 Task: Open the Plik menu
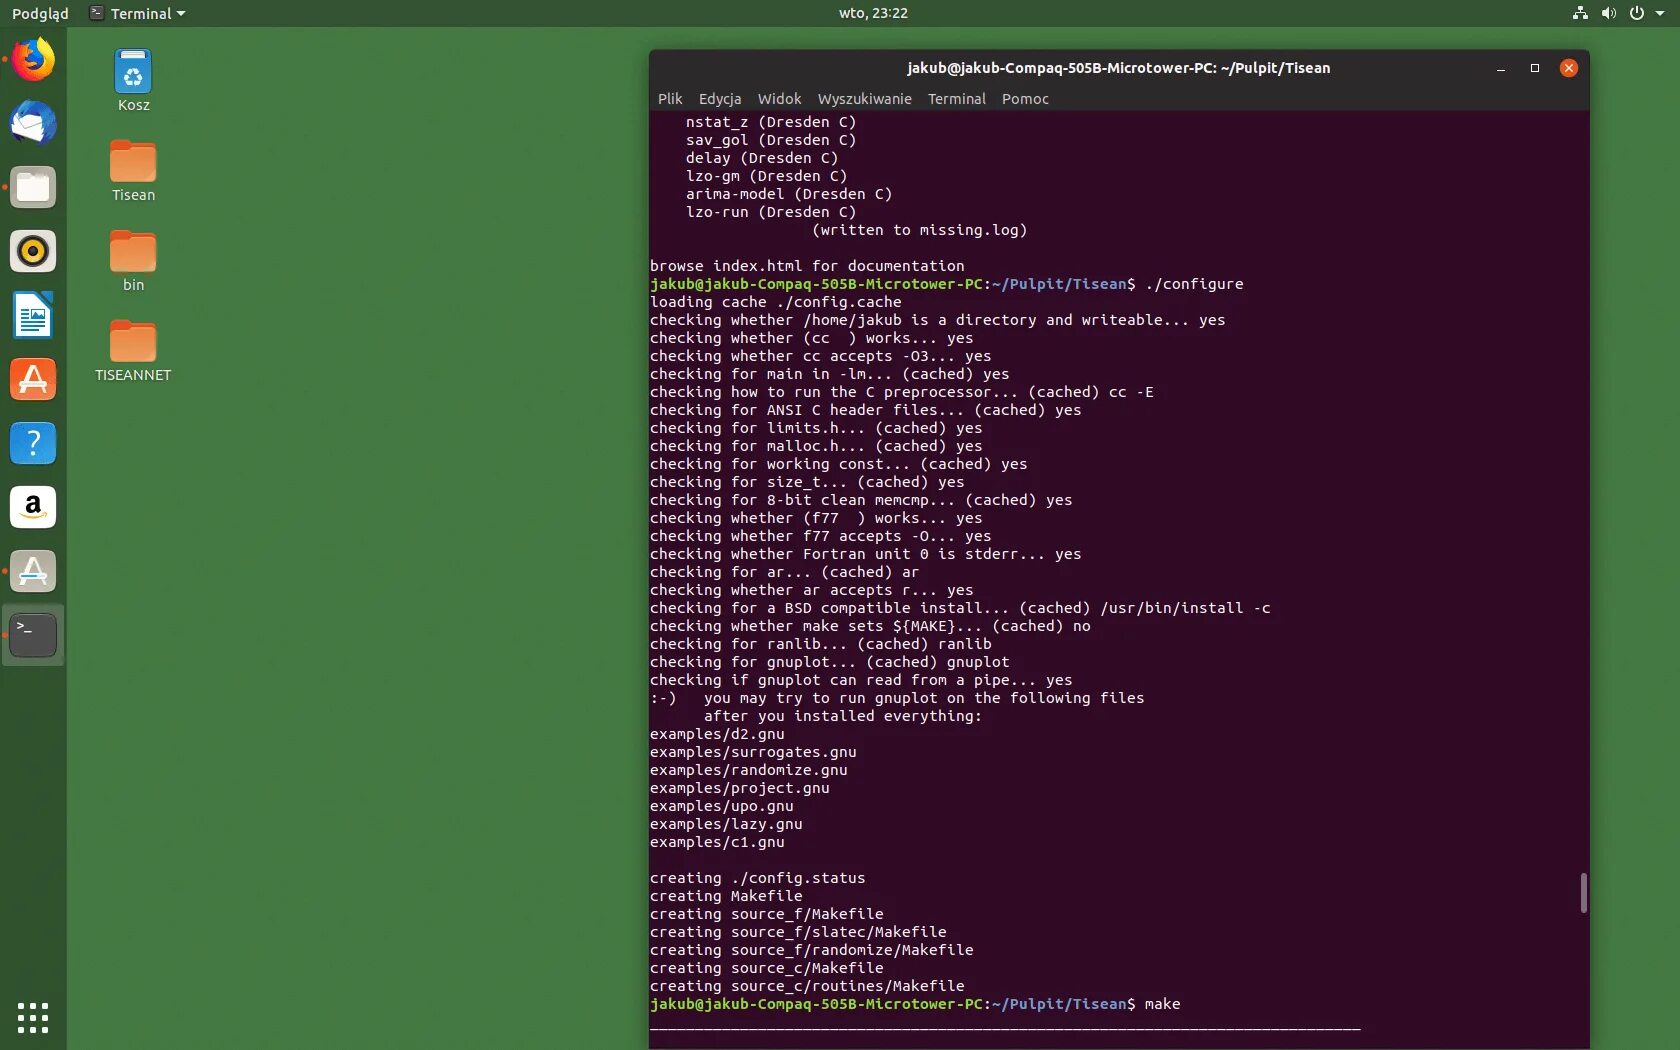point(670,99)
